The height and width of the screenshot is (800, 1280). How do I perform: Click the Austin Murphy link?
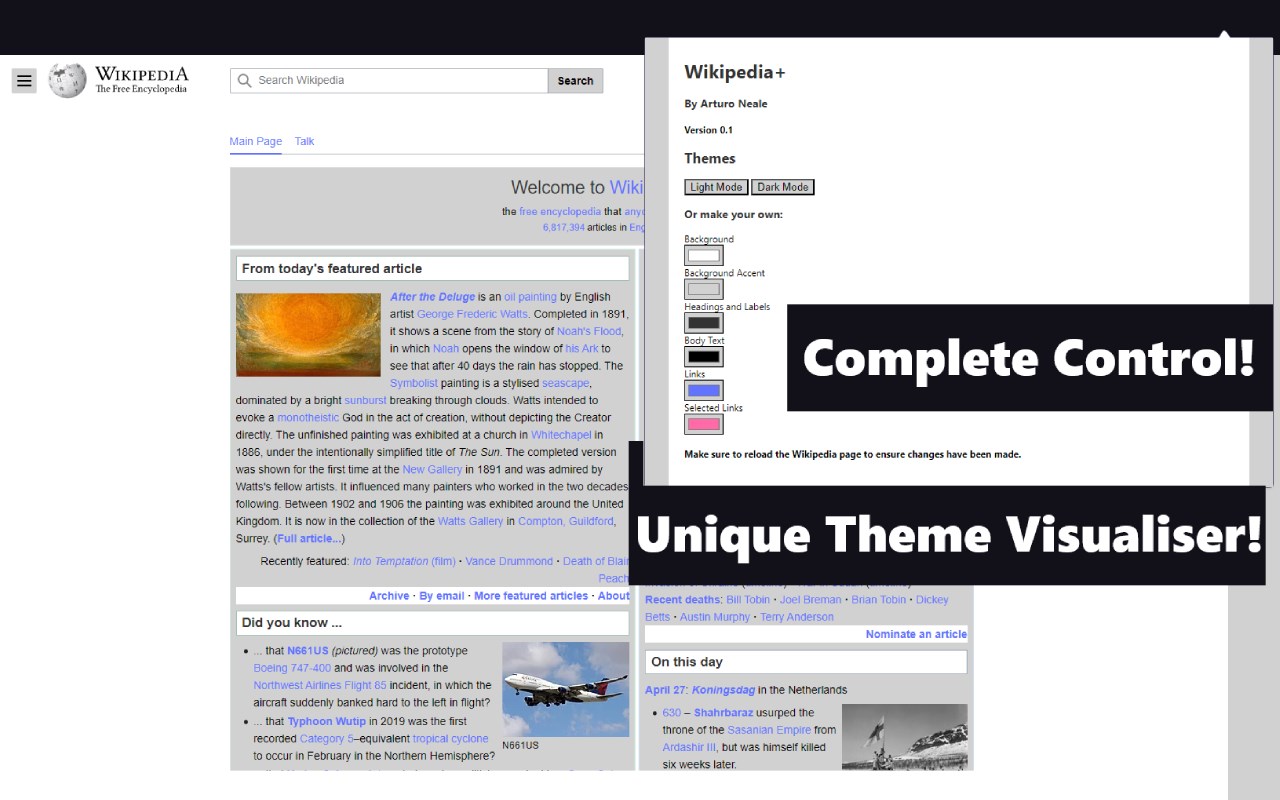click(x=715, y=617)
